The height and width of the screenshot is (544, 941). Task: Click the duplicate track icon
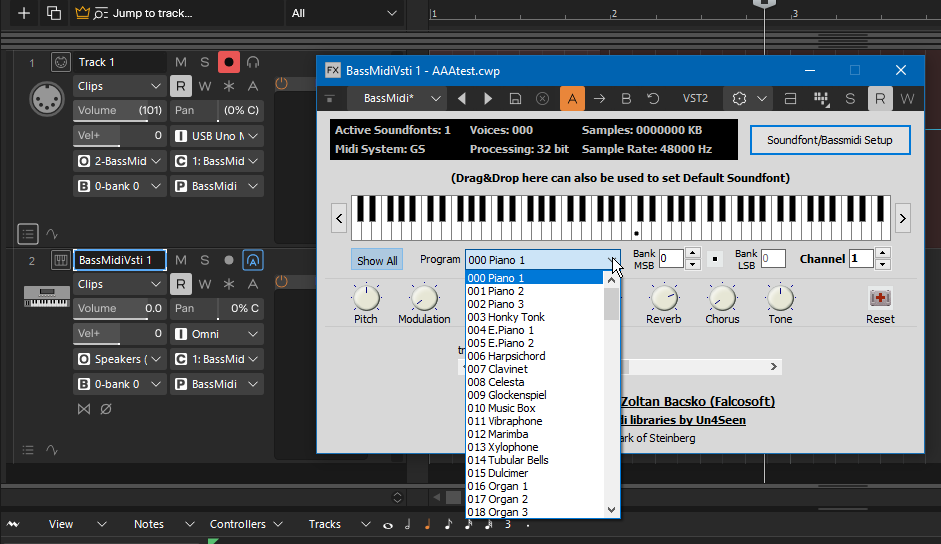[x=54, y=13]
